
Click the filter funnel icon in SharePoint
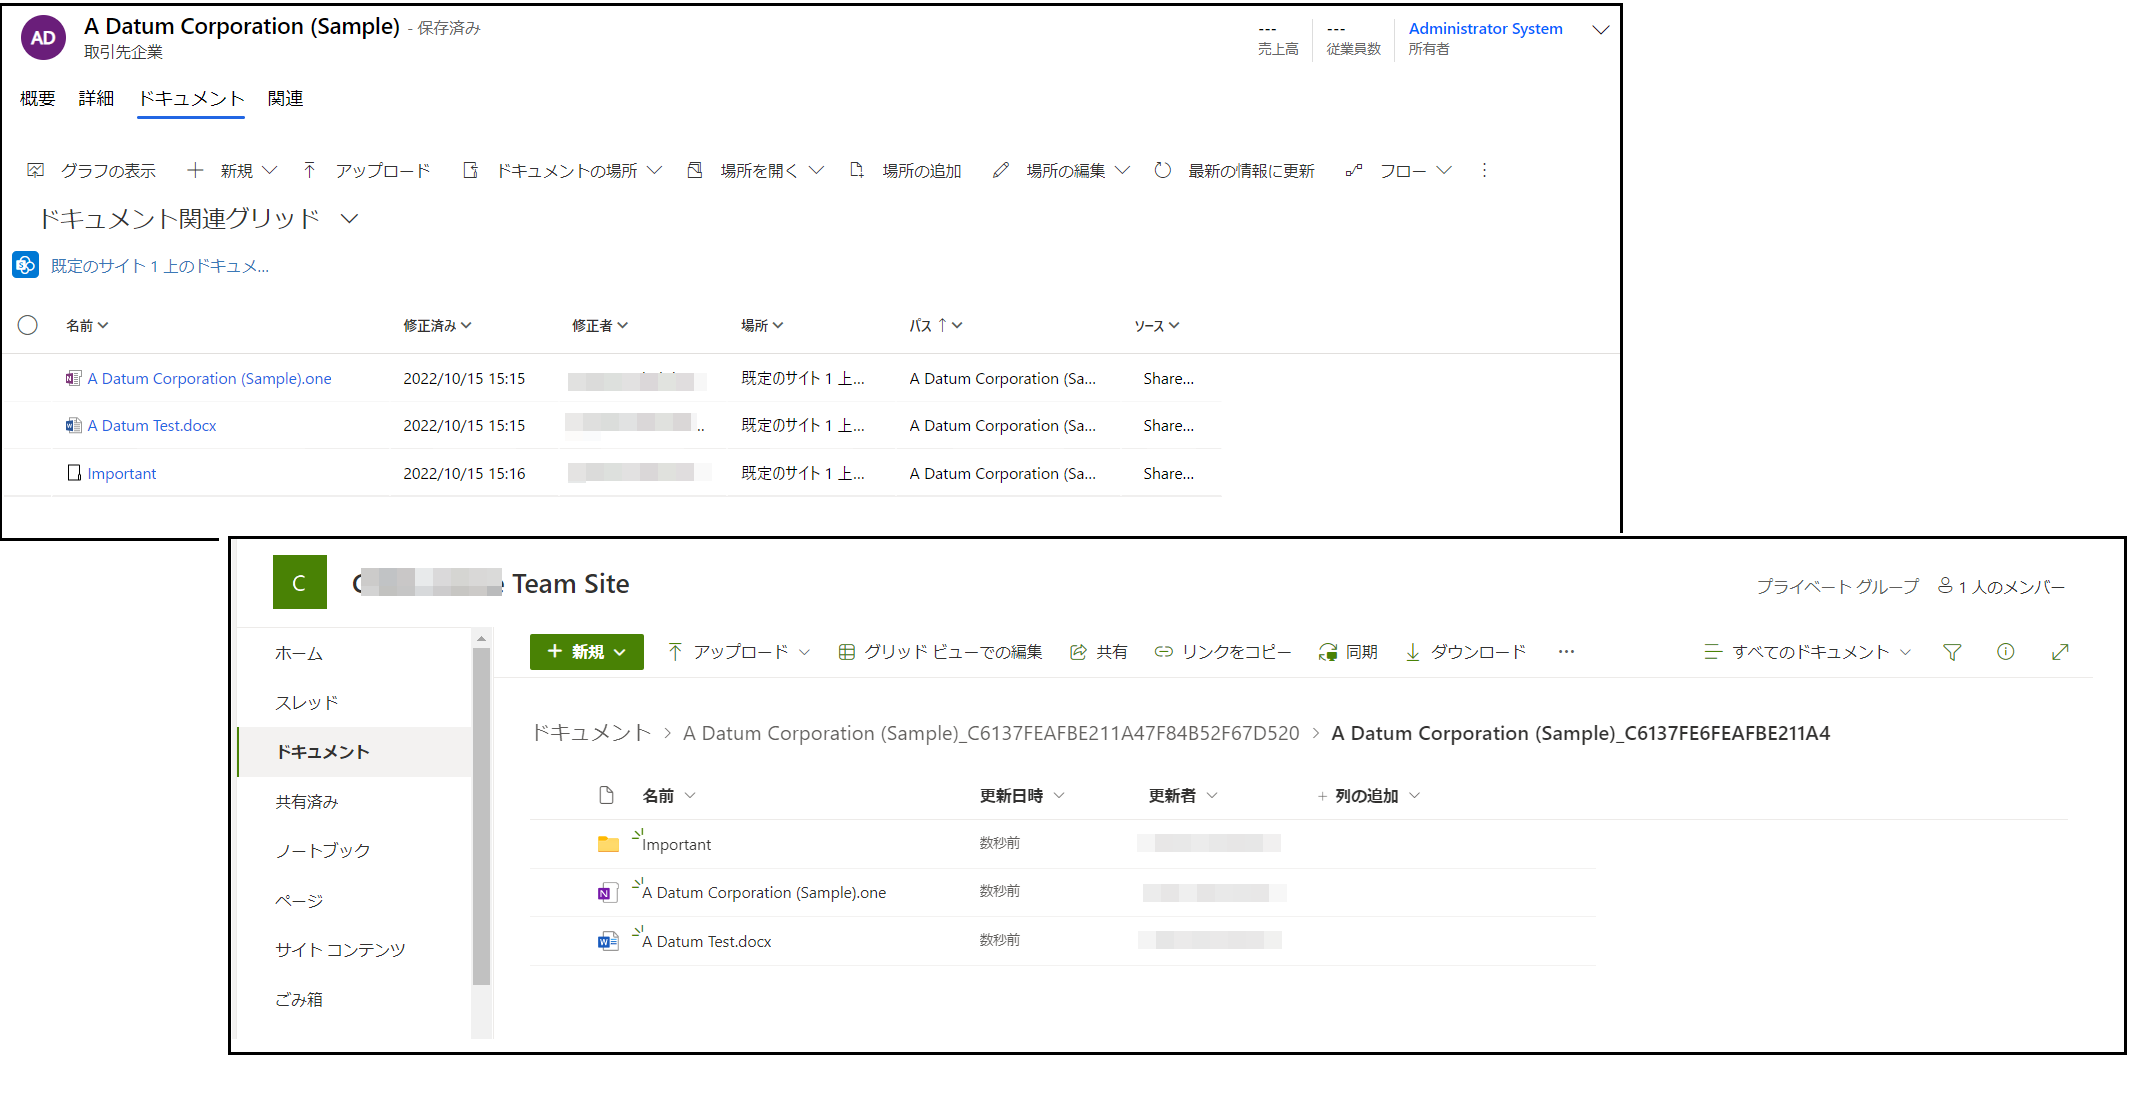click(x=1952, y=652)
